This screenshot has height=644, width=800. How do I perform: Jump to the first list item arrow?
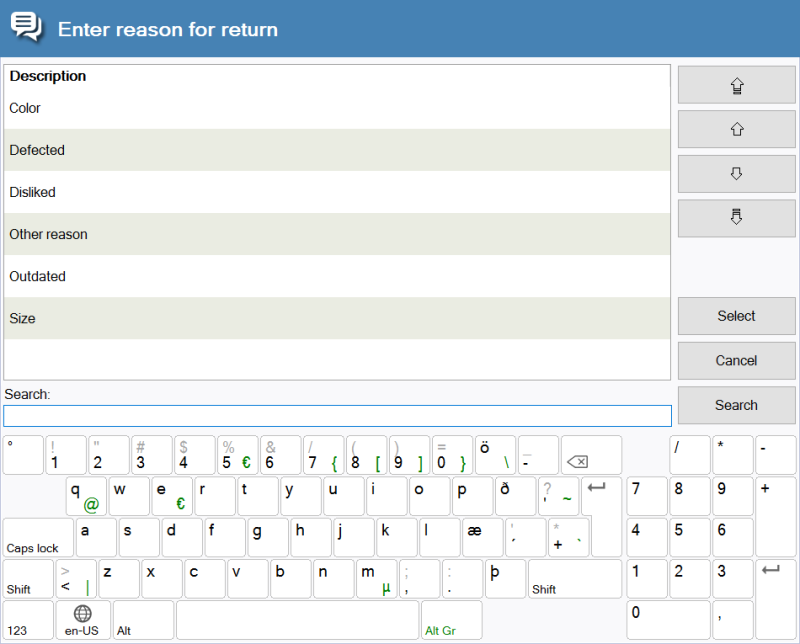point(736,85)
